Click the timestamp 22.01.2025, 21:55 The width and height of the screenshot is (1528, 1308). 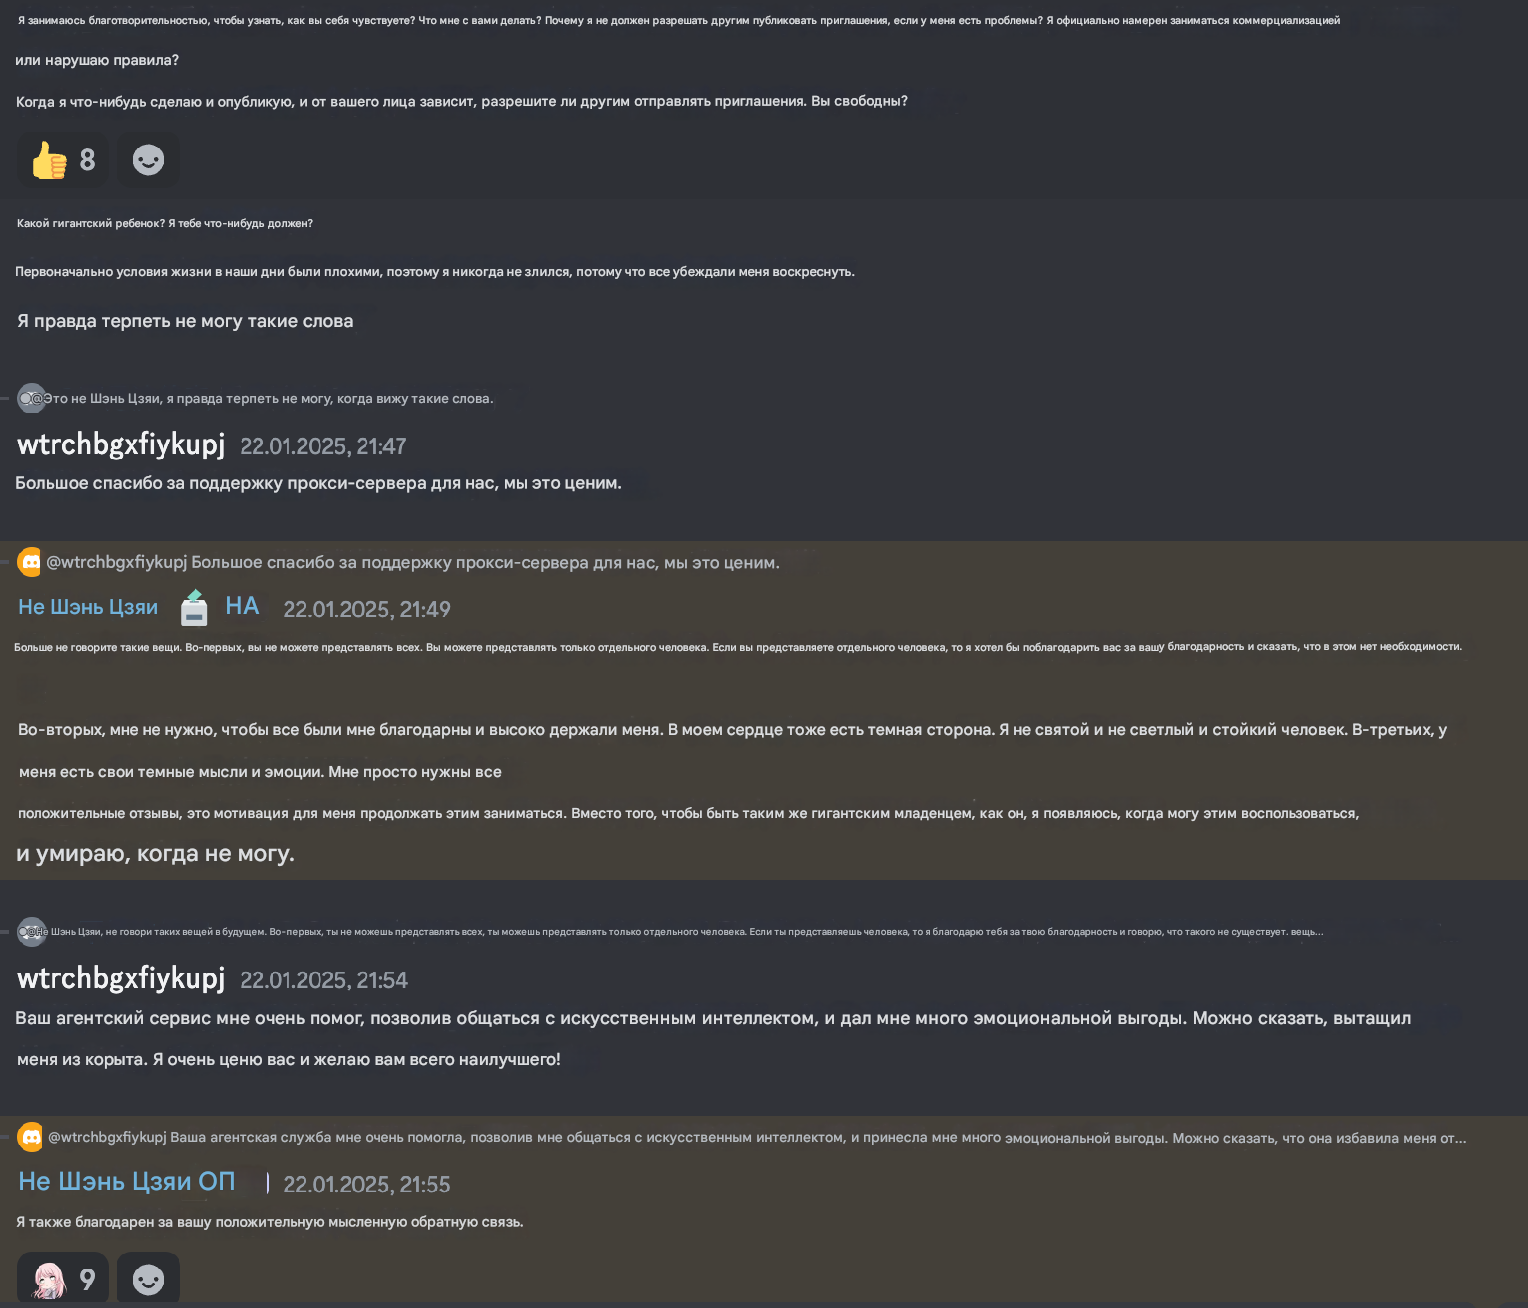coord(367,1184)
